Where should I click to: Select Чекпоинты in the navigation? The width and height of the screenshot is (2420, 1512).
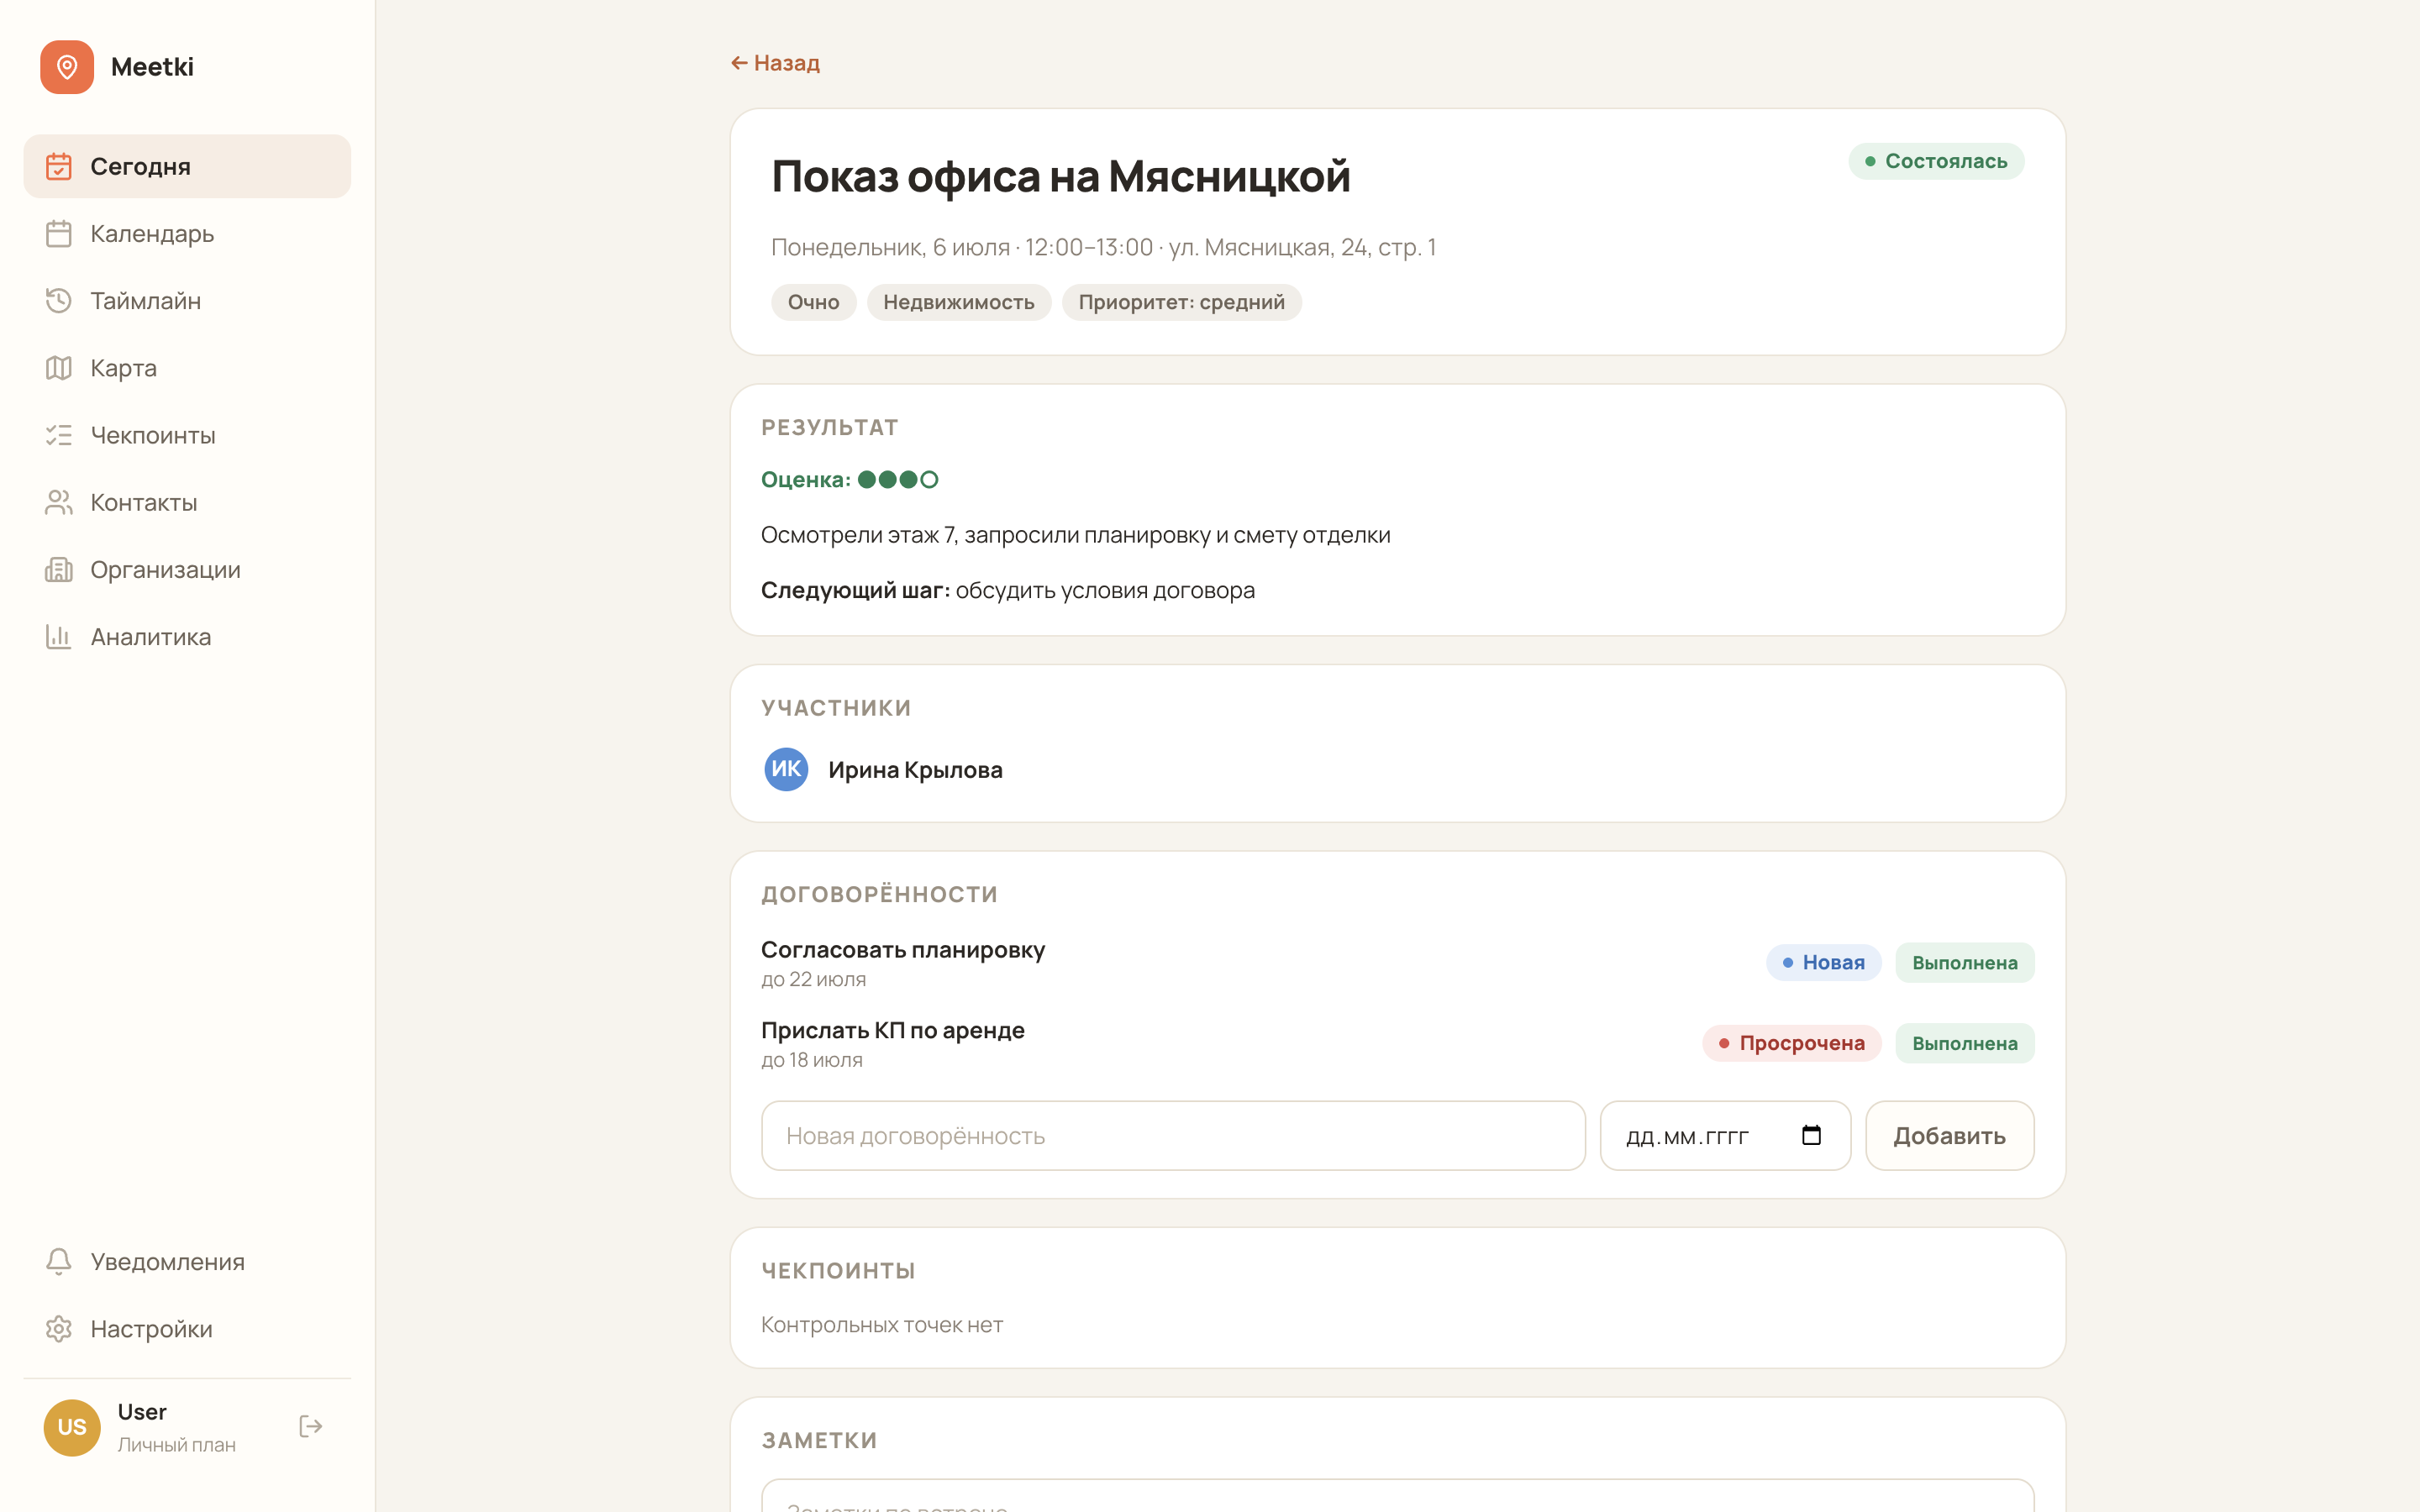[187, 435]
